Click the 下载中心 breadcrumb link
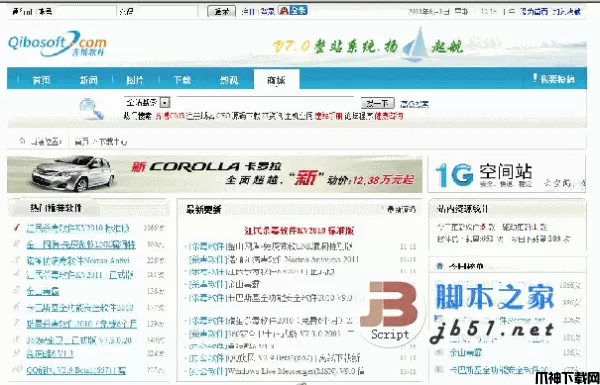 tap(112, 142)
